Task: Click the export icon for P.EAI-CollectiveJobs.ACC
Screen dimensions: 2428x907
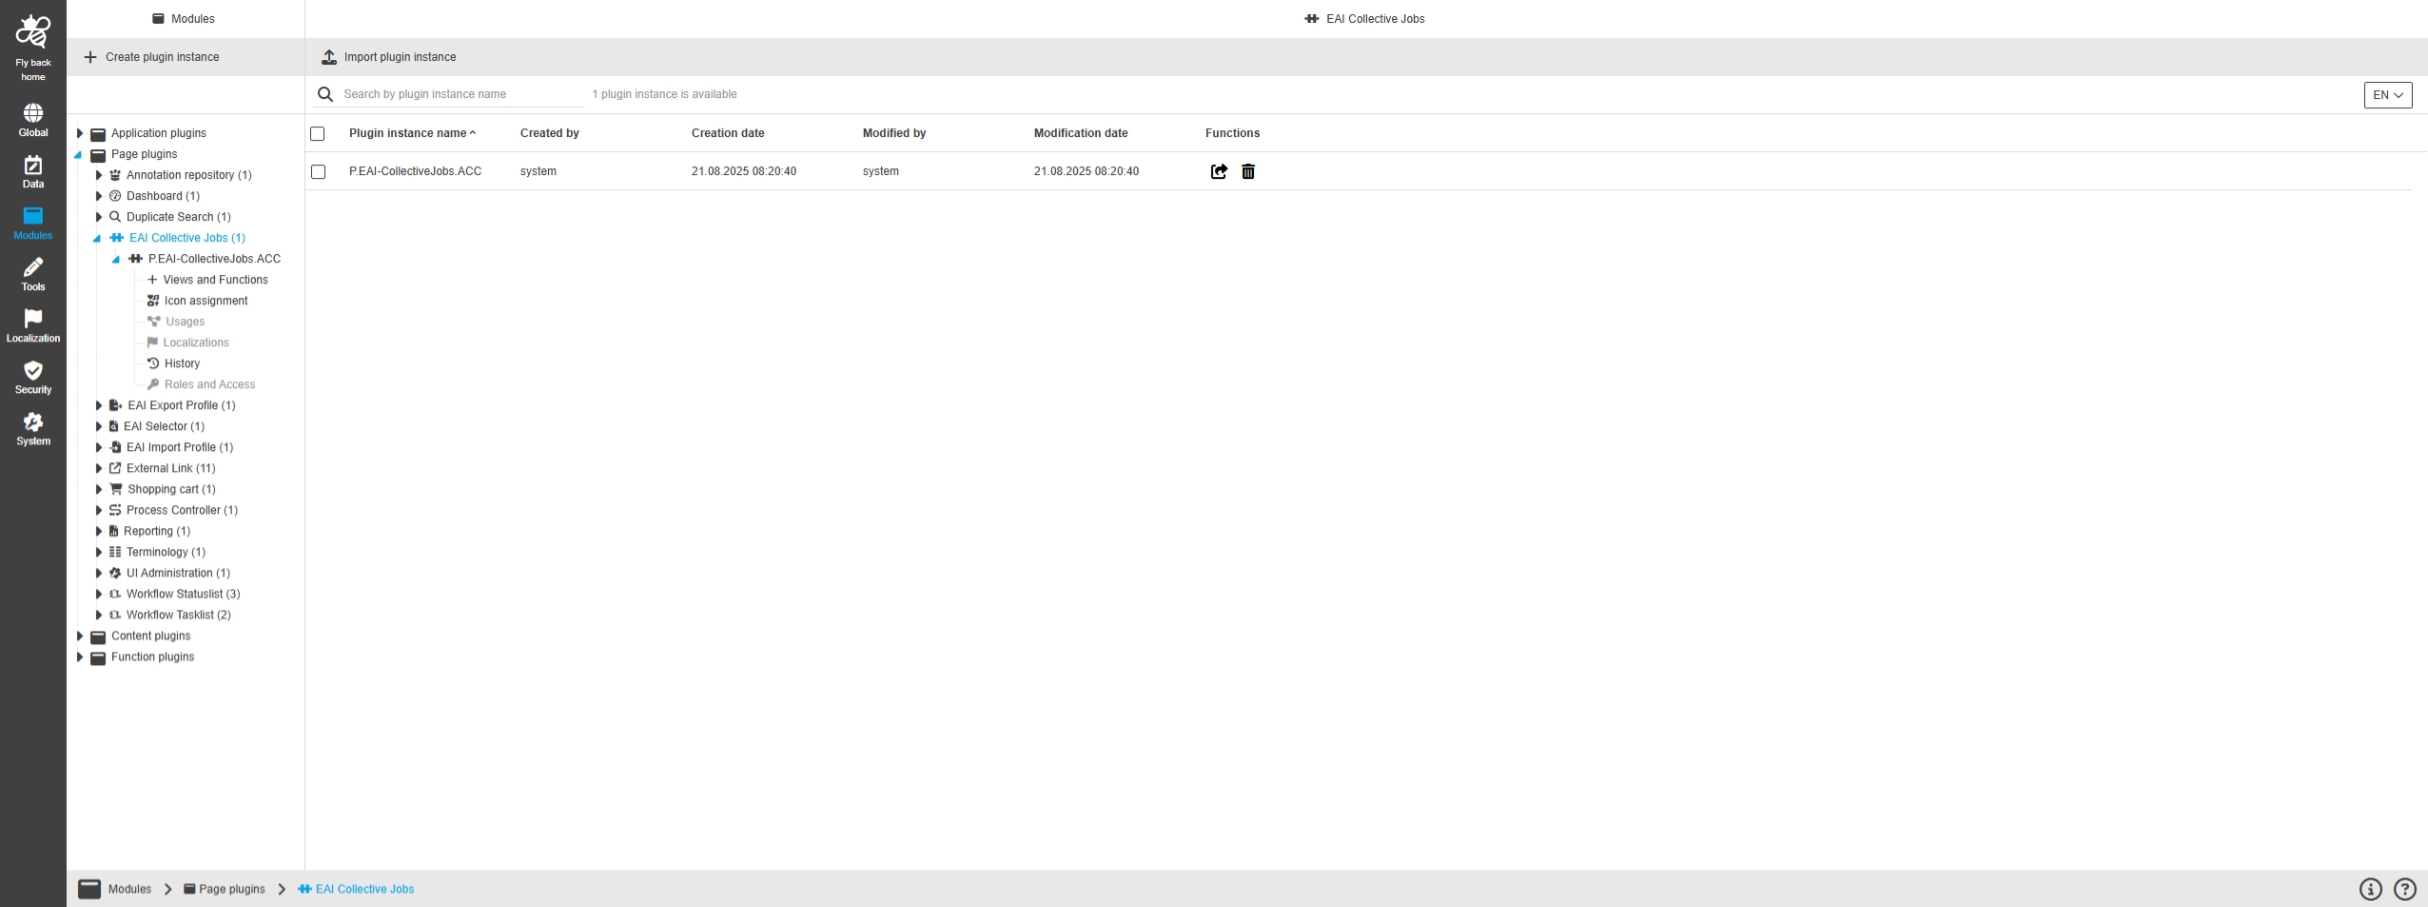Action: [x=1219, y=172]
